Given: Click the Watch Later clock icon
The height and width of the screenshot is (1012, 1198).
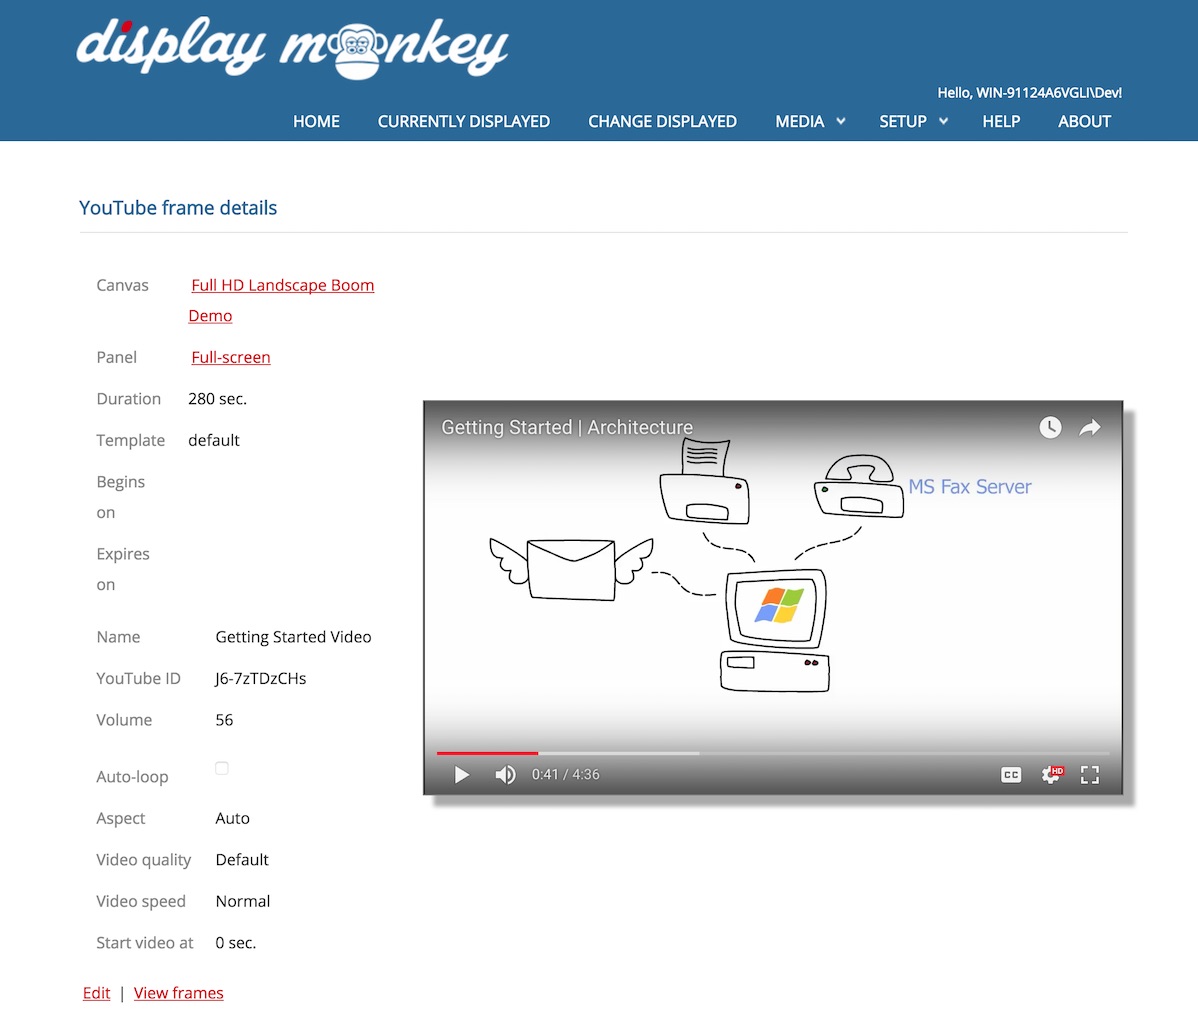Looking at the screenshot, I should coord(1050,428).
